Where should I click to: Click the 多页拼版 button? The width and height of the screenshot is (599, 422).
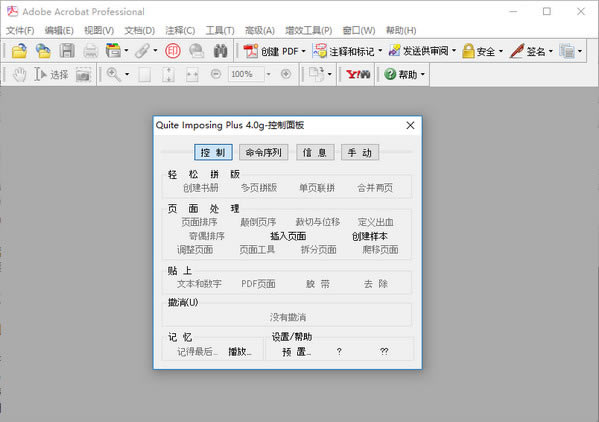259,188
